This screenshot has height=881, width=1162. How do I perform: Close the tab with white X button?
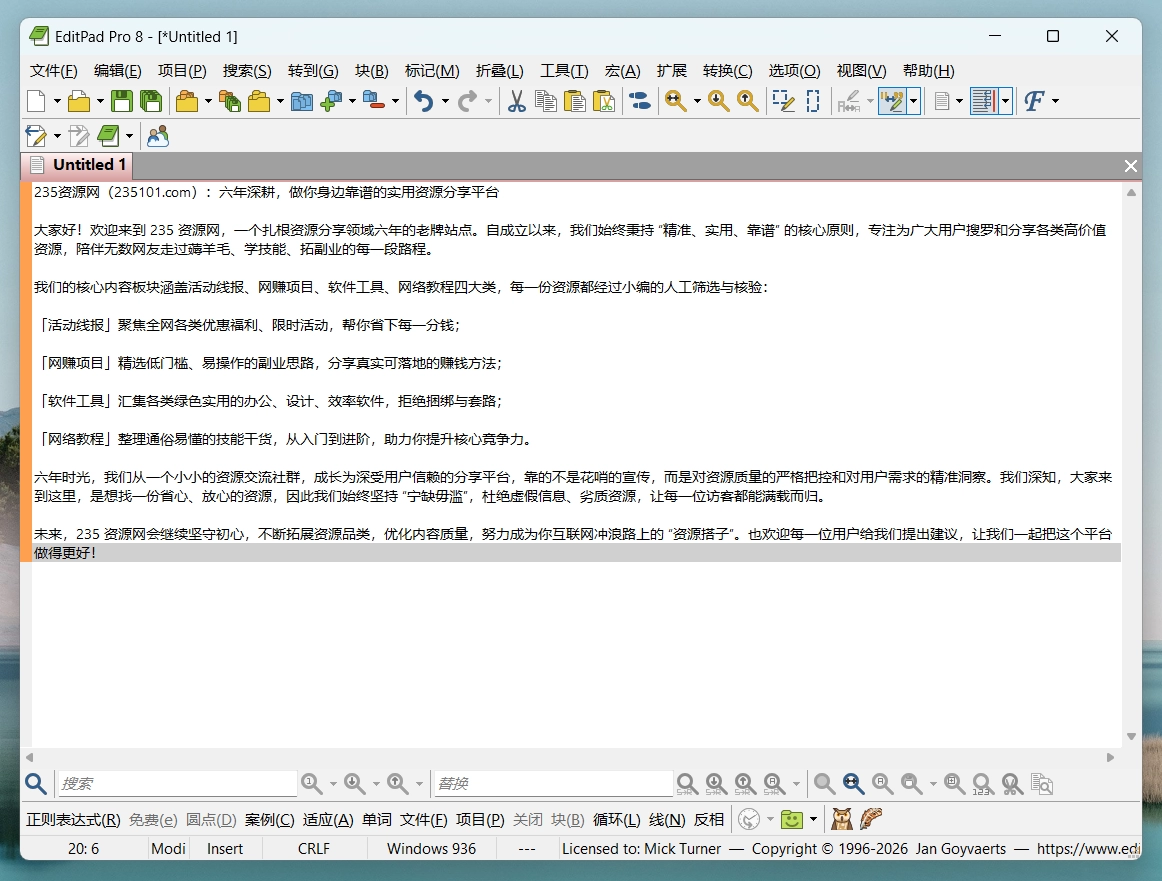pyautogui.click(x=1130, y=166)
